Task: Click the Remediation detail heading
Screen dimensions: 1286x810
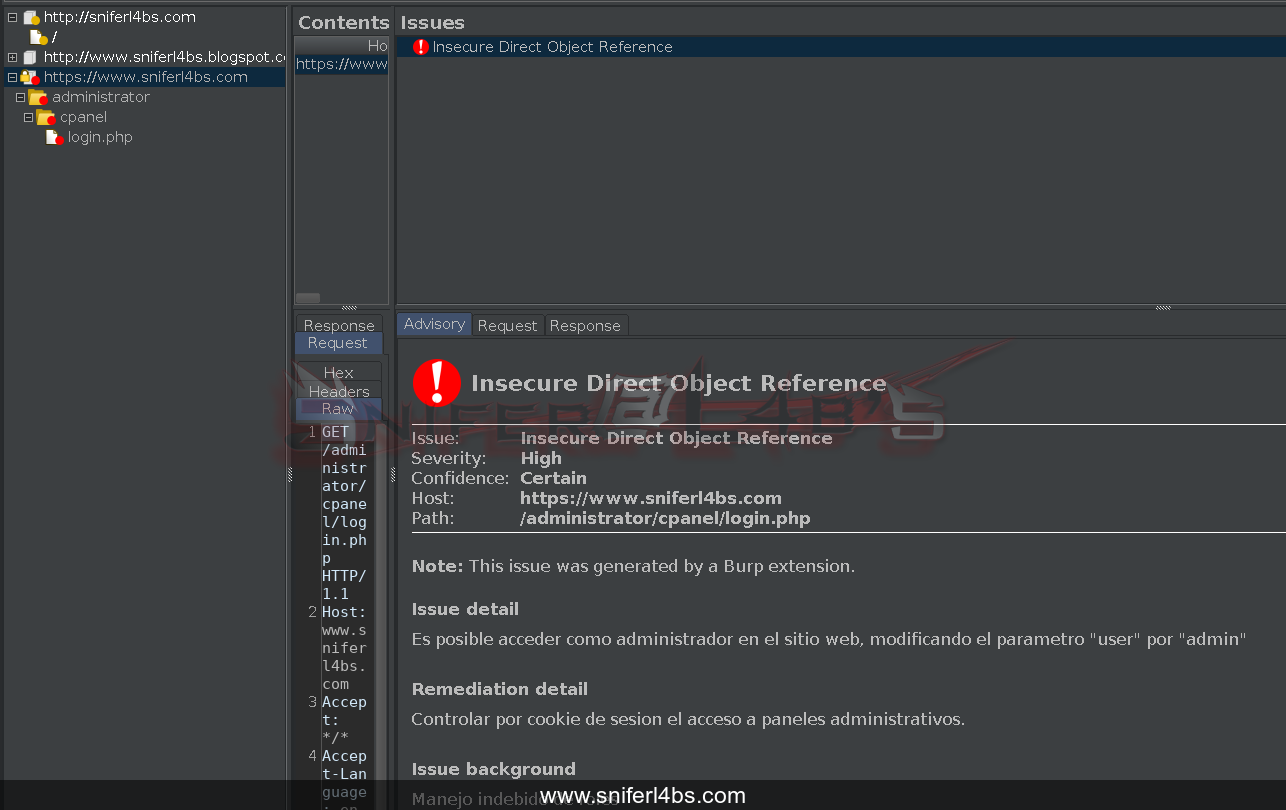Action: pyautogui.click(x=500, y=689)
